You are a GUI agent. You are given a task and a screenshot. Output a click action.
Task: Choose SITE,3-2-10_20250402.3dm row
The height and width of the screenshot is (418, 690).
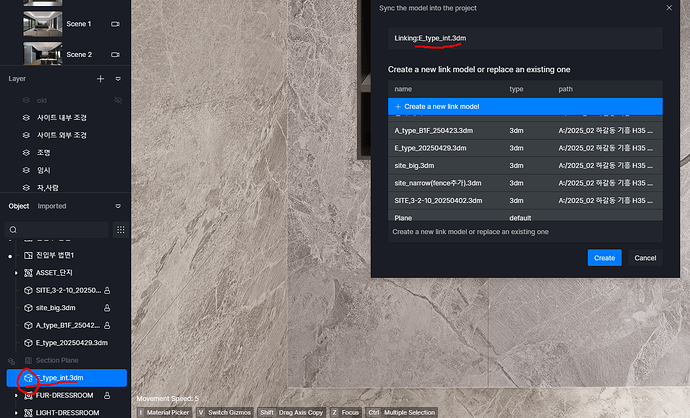[525, 201]
